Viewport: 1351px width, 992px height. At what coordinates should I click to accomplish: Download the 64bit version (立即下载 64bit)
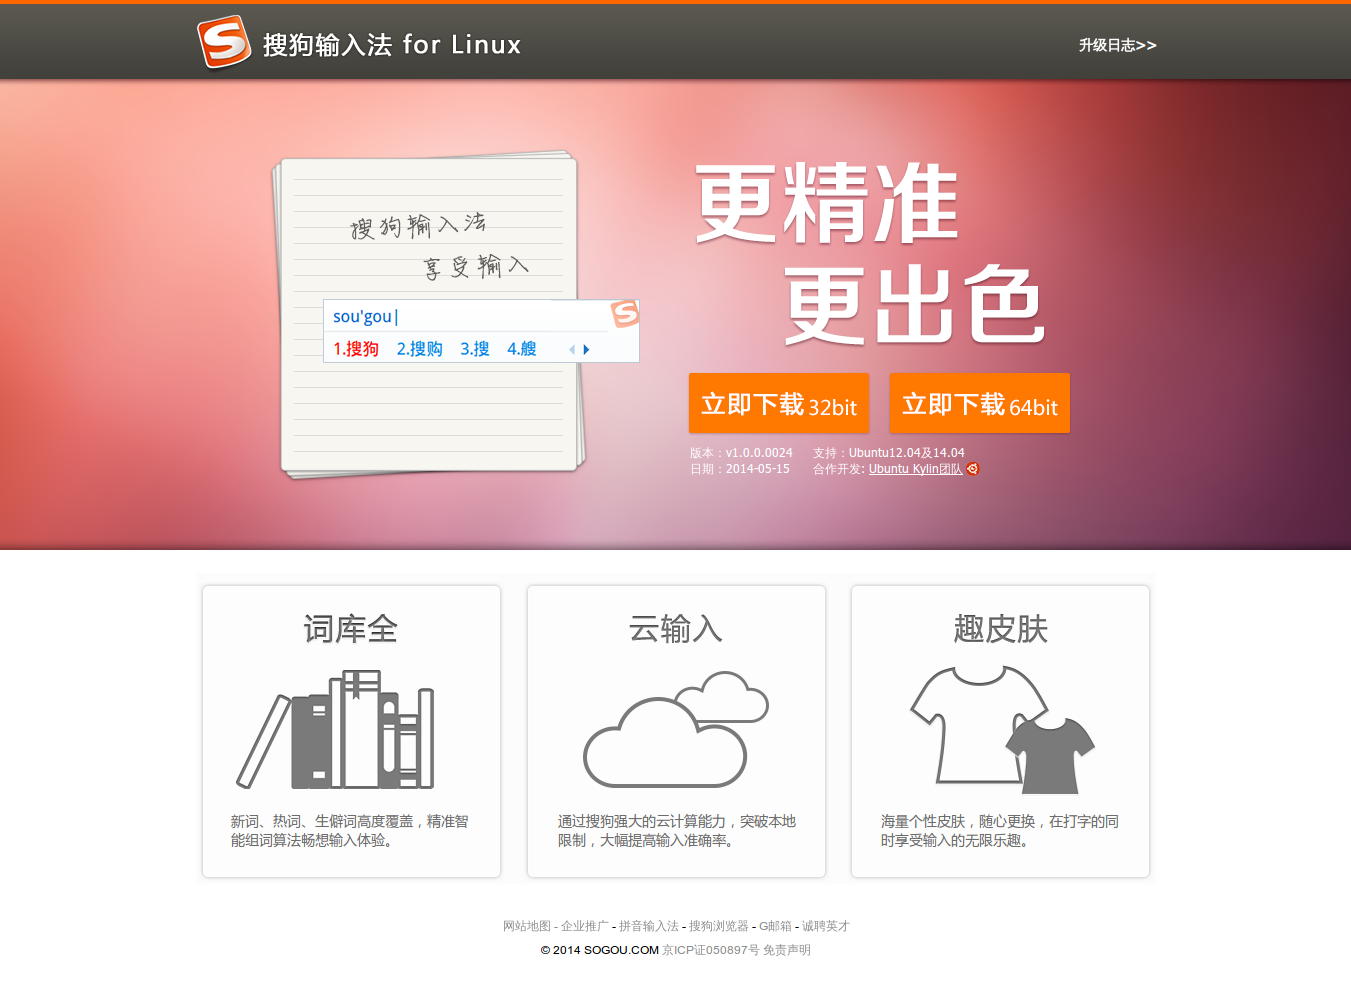point(980,403)
